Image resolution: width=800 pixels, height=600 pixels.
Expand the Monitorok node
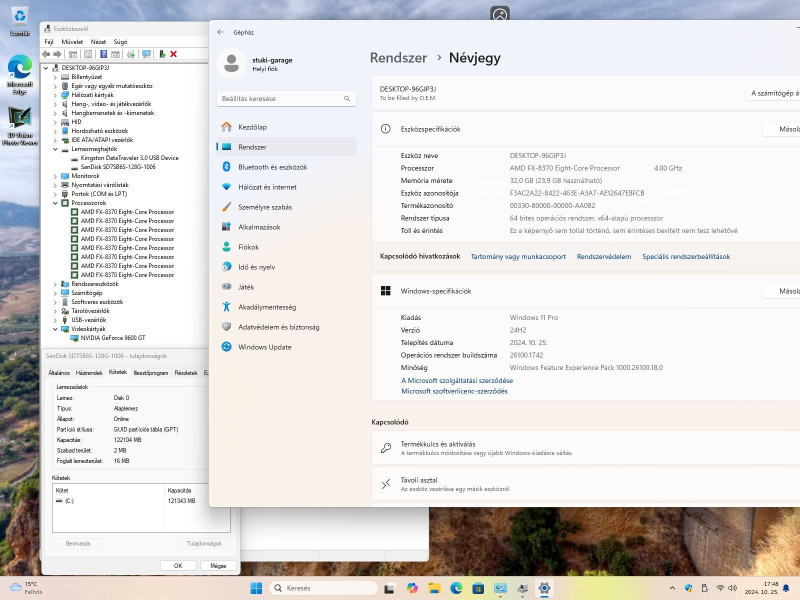(x=55, y=176)
